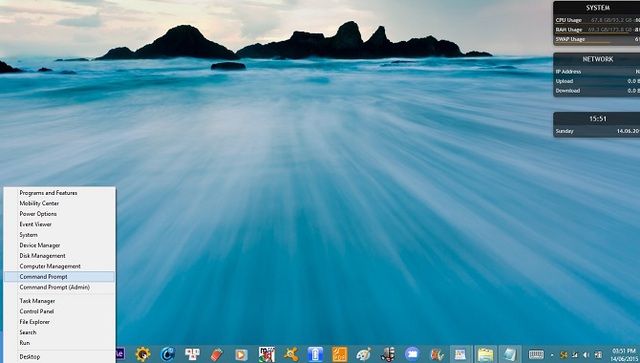The width and height of the screenshot is (640, 363).
Task: Click the touch keyboard tray icon
Action: tap(536, 354)
